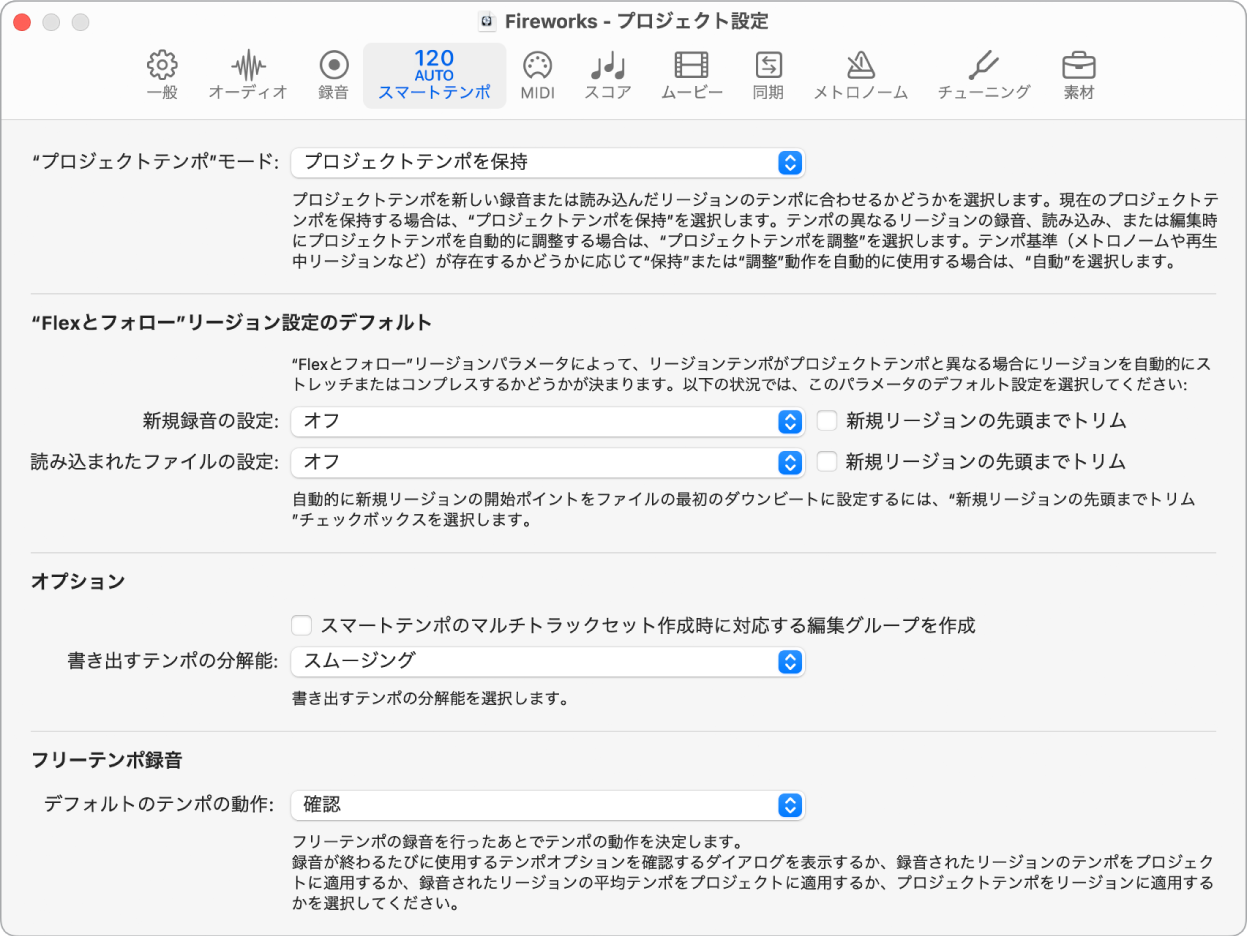Open the オーディオ waveform settings pane

tap(248, 76)
